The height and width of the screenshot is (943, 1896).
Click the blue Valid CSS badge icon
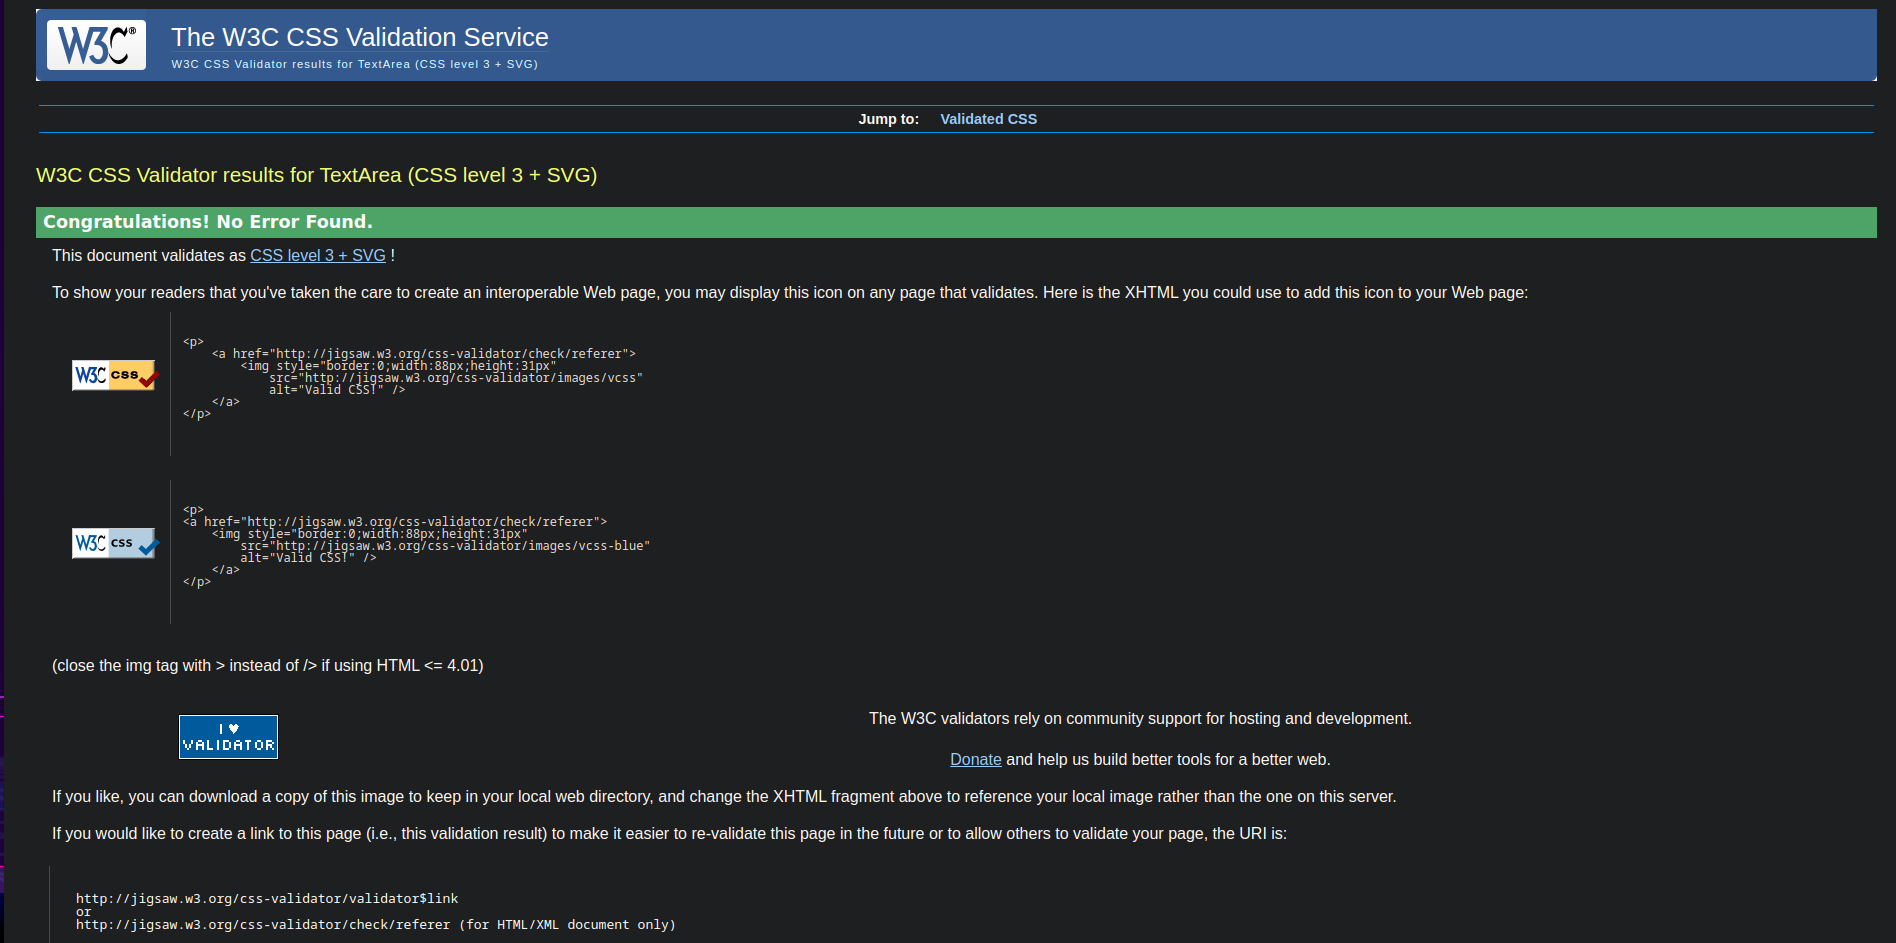pos(114,543)
